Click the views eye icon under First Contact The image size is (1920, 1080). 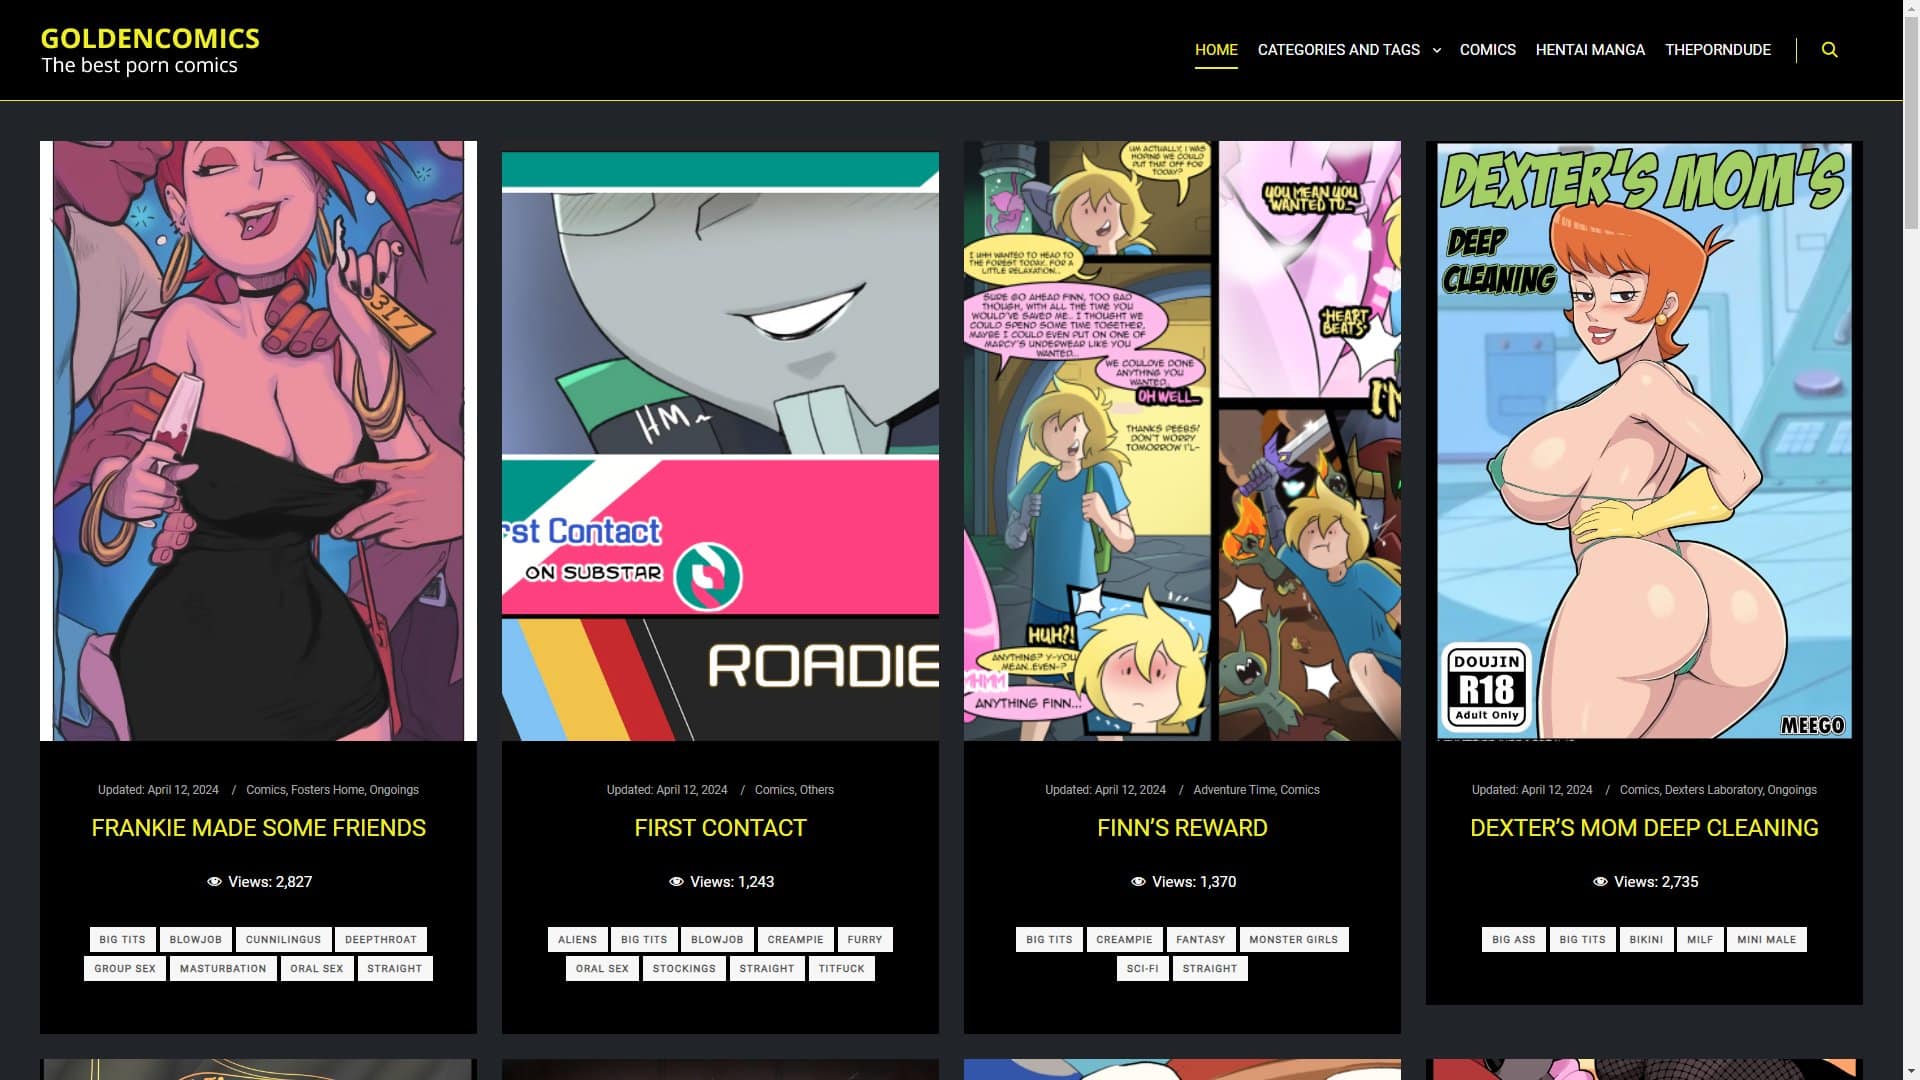(677, 881)
